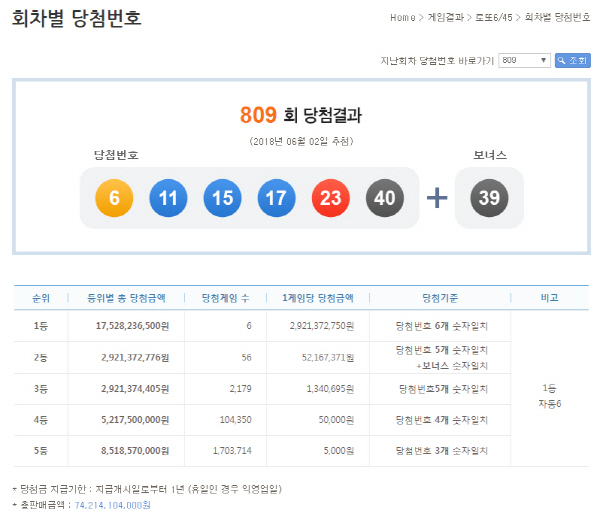Click the 당첨기준 column header
The image size is (600, 512).
pos(440,298)
